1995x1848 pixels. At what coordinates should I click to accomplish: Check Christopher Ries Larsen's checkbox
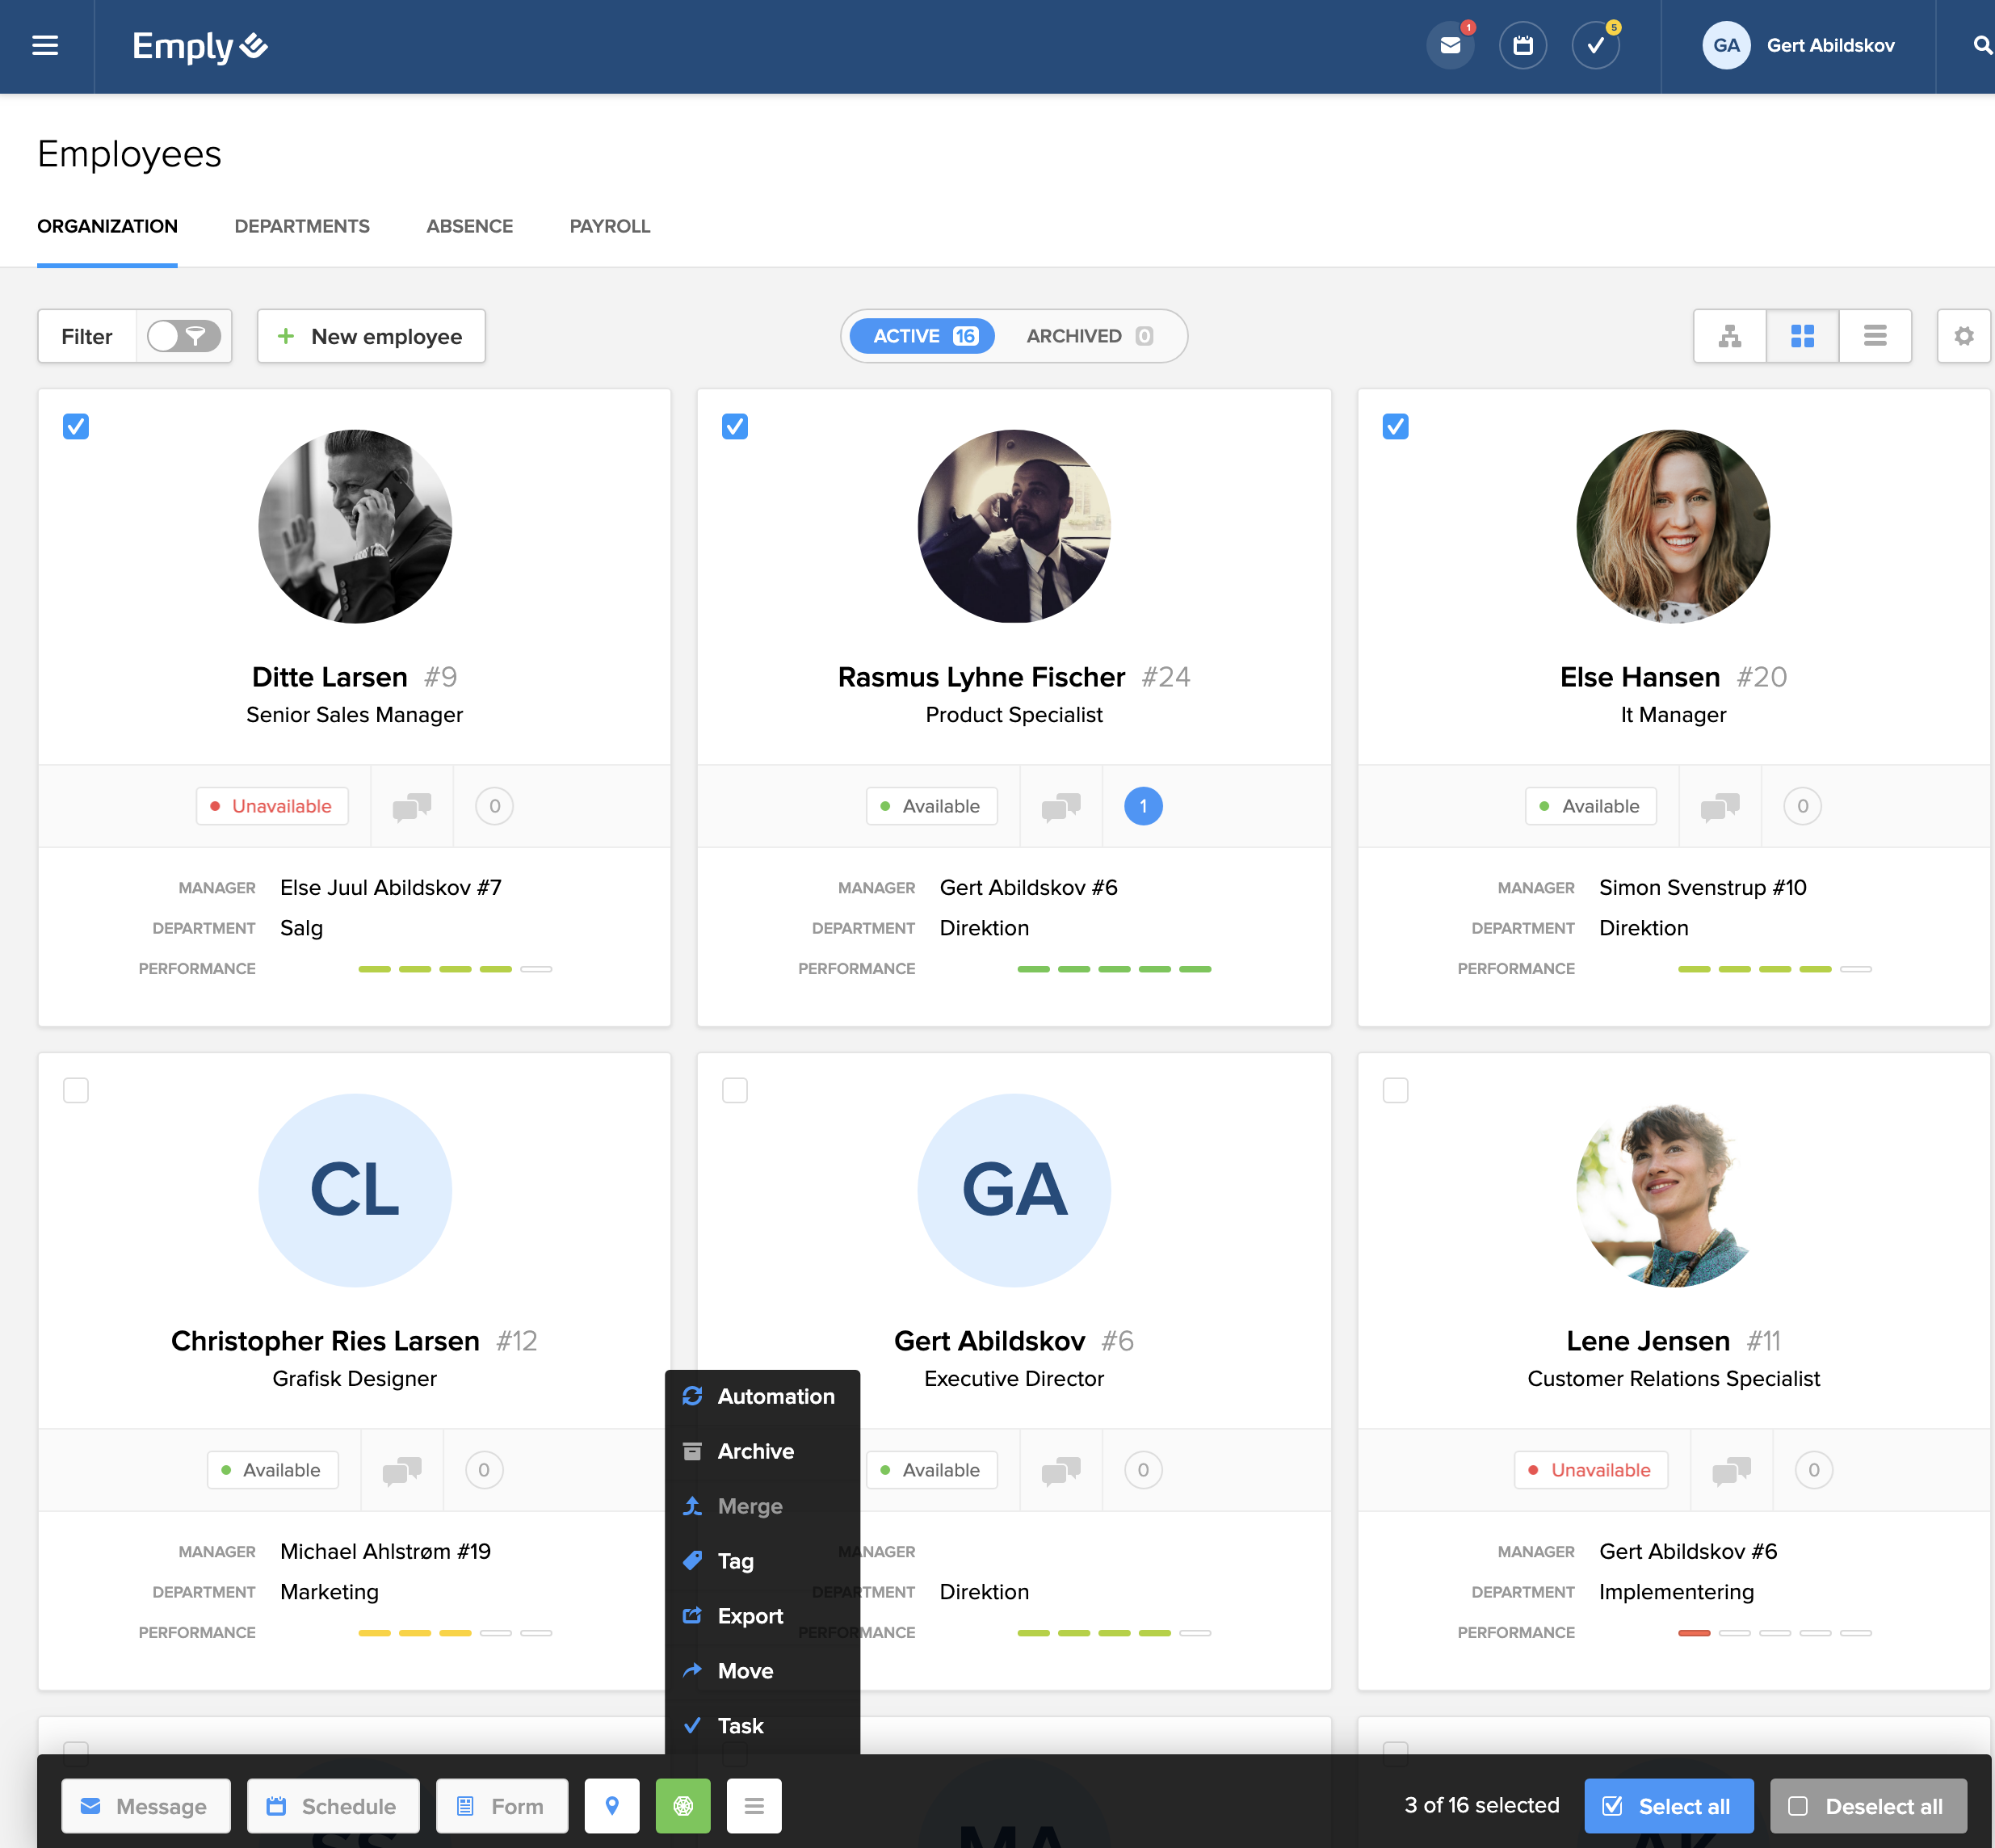coord(76,1090)
